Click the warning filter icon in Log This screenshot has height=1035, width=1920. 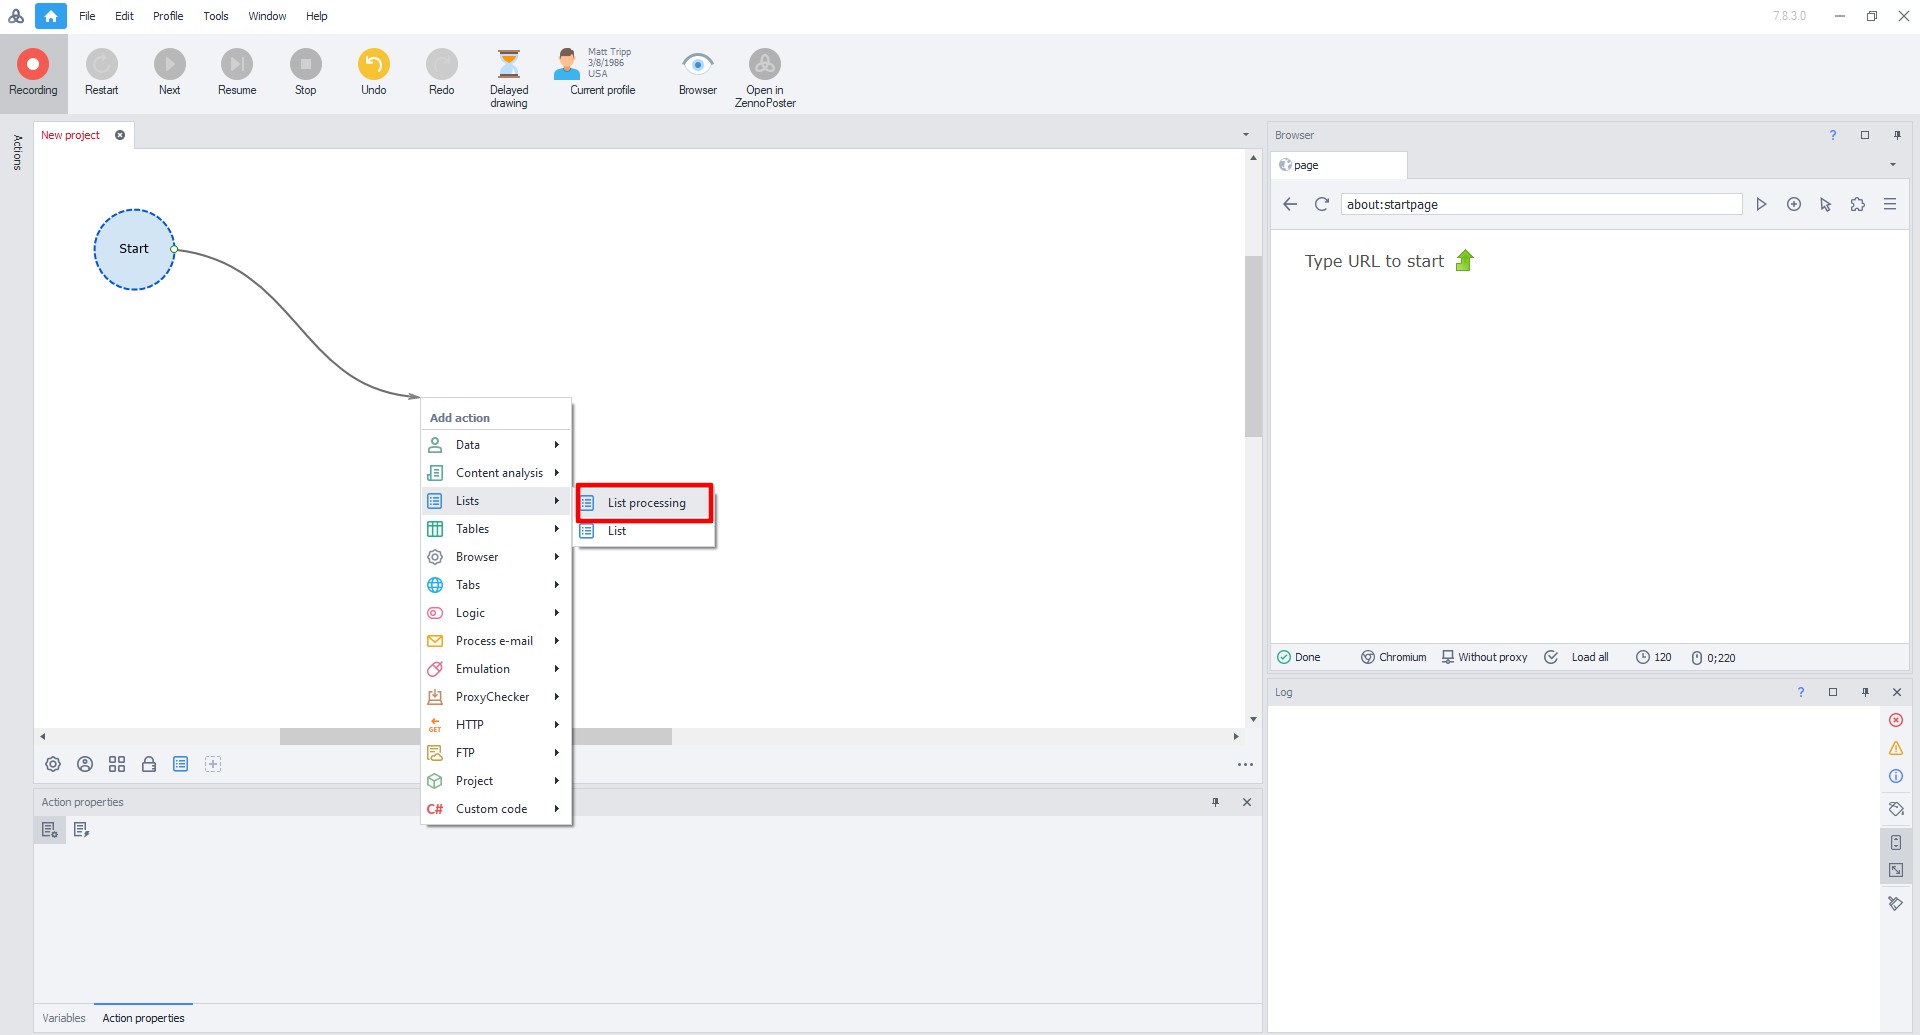point(1895,748)
